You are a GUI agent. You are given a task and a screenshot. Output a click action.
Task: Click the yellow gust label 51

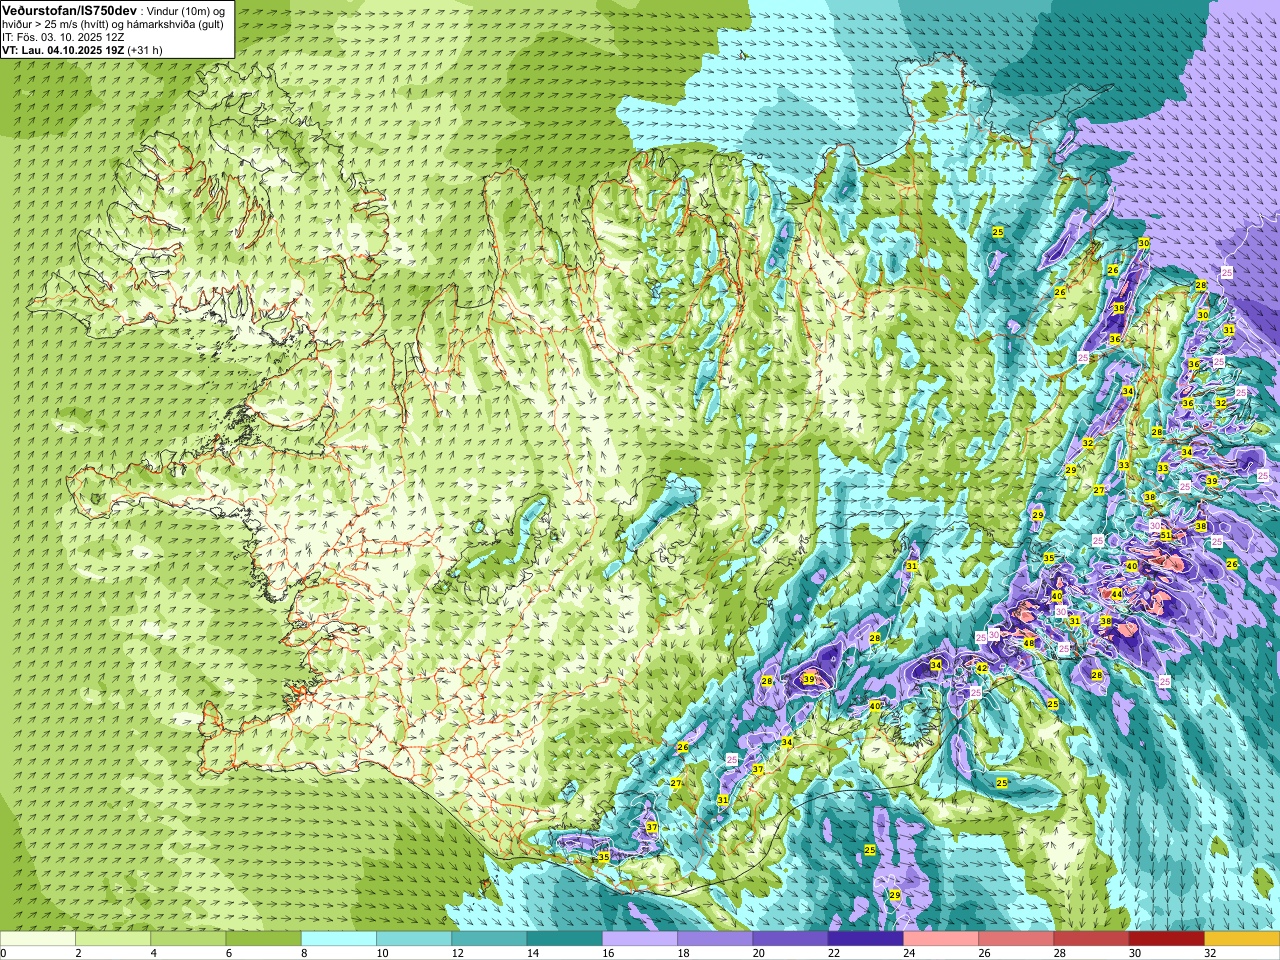[x=1166, y=535]
